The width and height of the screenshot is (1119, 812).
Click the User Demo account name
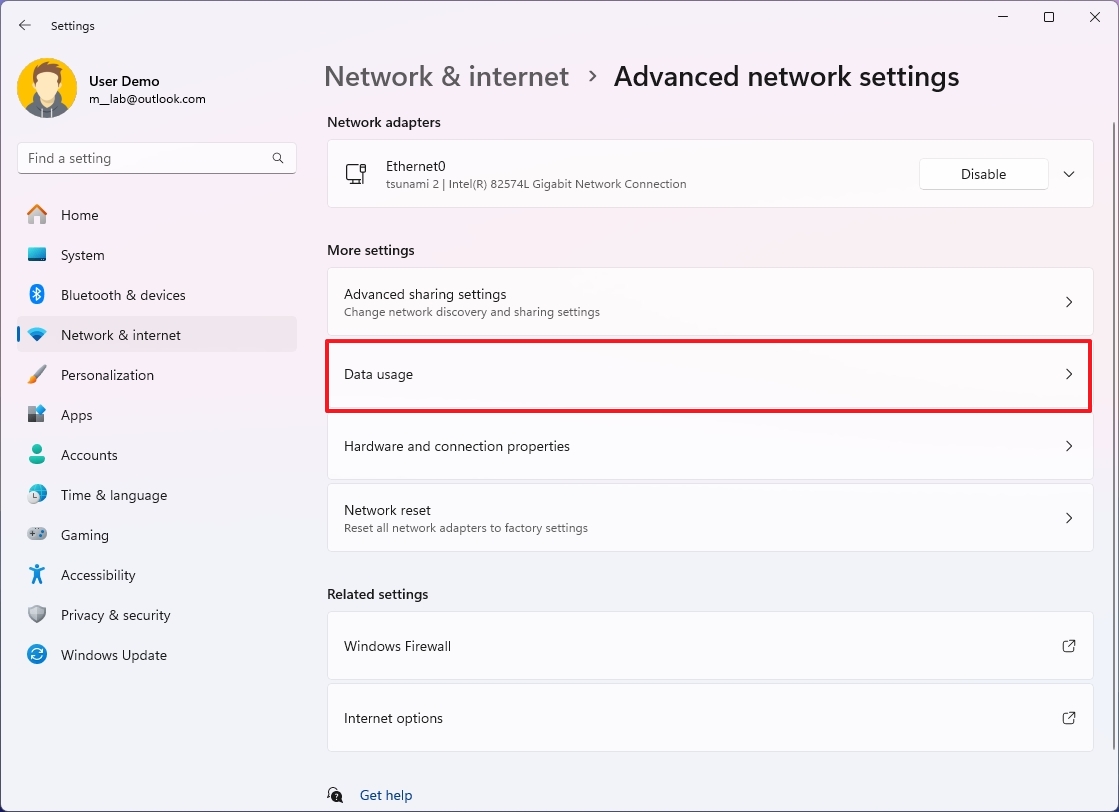[124, 81]
